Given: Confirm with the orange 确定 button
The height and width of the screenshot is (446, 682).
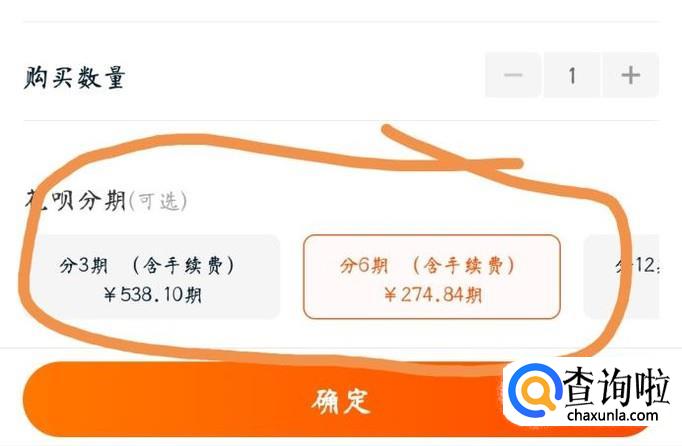Looking at the screenshot, I should tap(340, 399).
